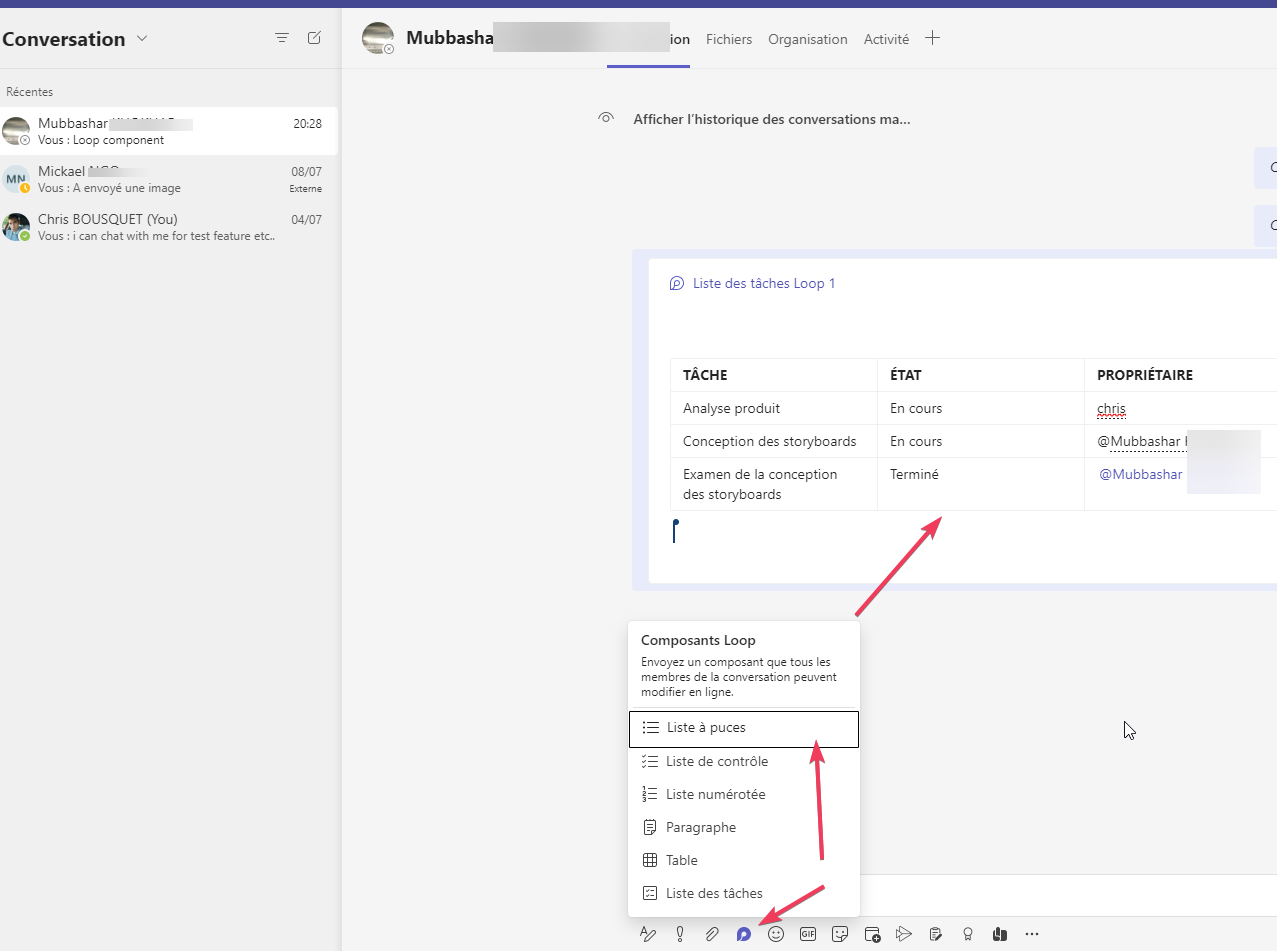Insert a Liste des tâches Loop component
The image size is (1277, 951).
tap(744, 893)
